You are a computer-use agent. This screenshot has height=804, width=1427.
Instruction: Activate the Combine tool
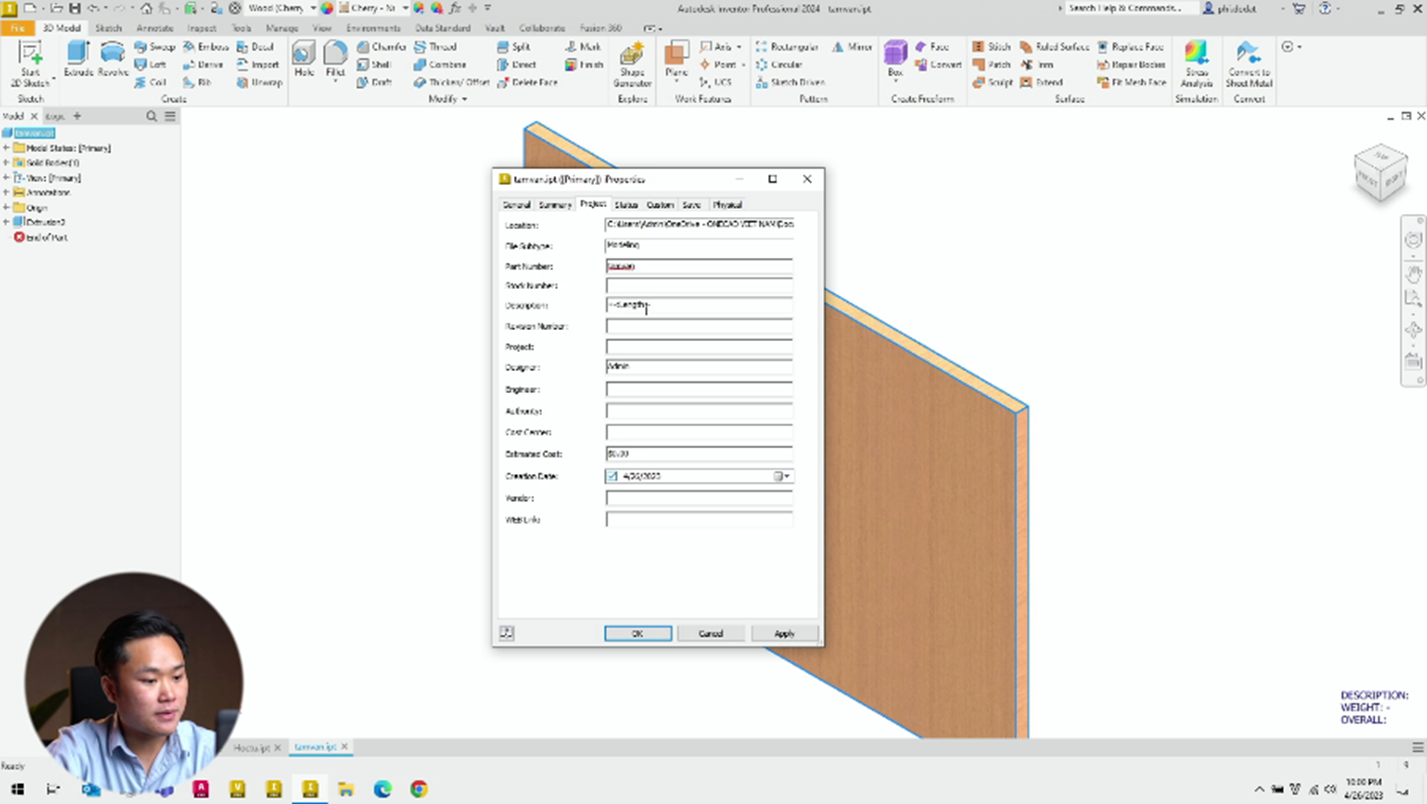(x=440, y=65)
